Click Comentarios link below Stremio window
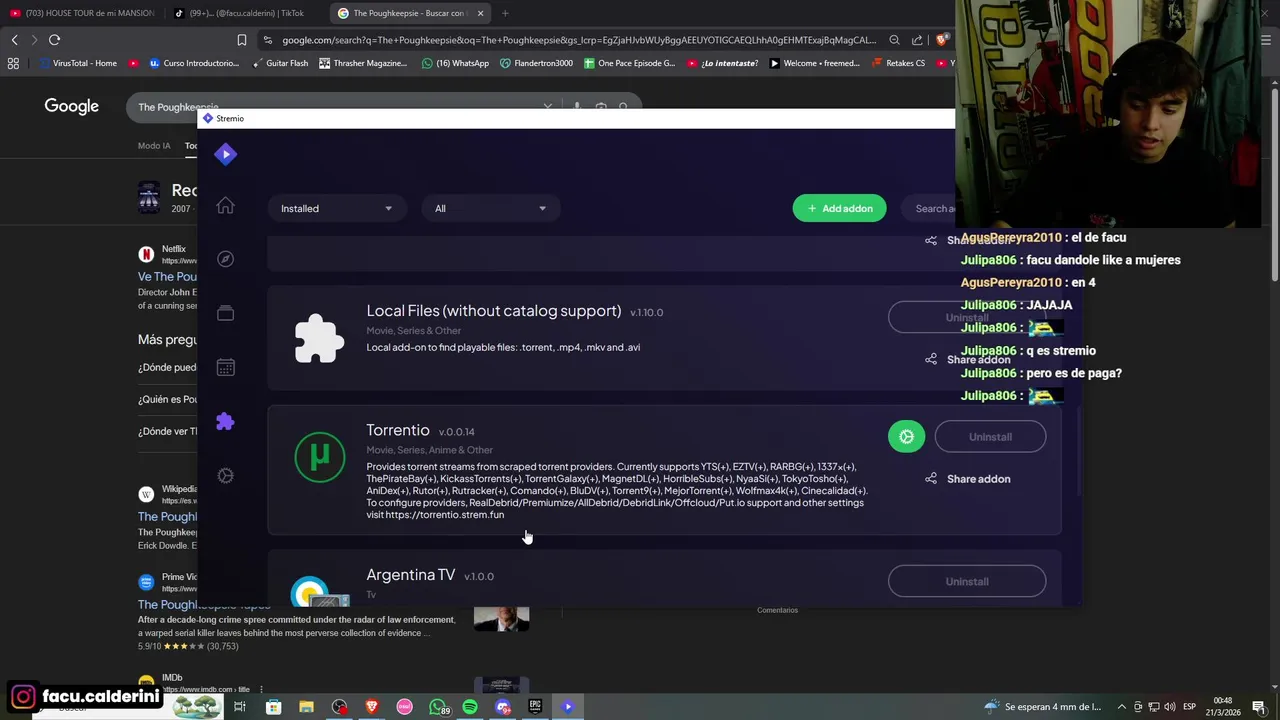The width and height of the screenshot is (1280, 720). [777, 610]
